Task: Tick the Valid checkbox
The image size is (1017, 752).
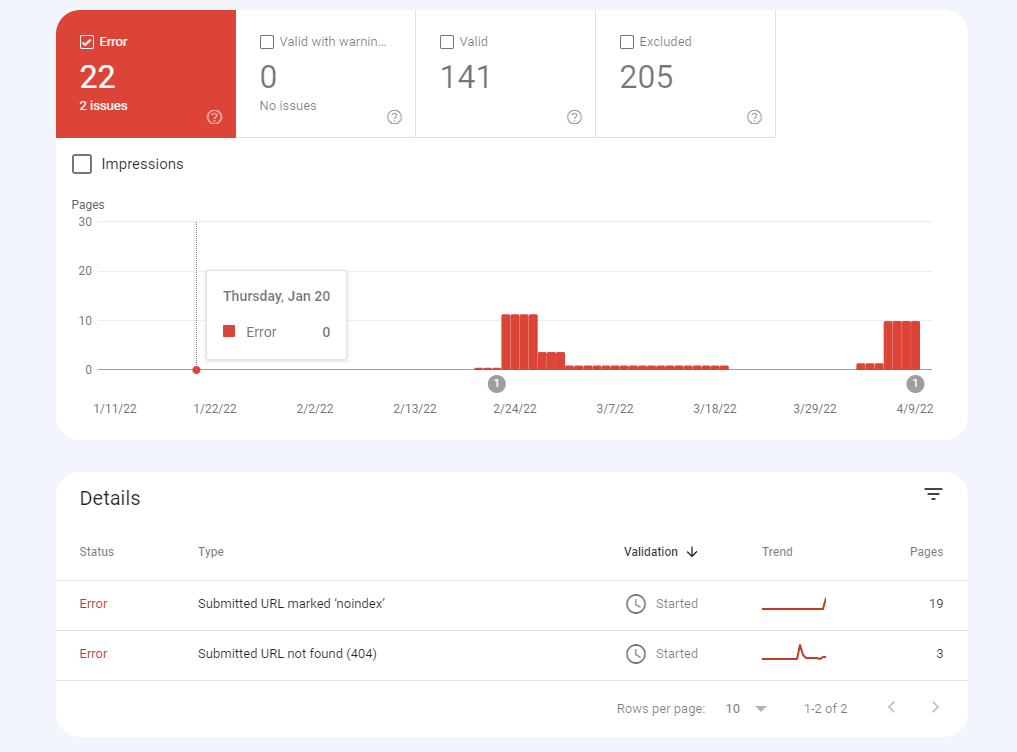Action: [447, 42]
